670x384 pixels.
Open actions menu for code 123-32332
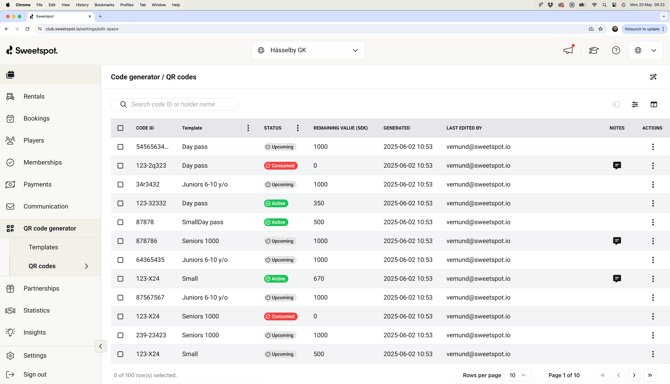point(652,203)
